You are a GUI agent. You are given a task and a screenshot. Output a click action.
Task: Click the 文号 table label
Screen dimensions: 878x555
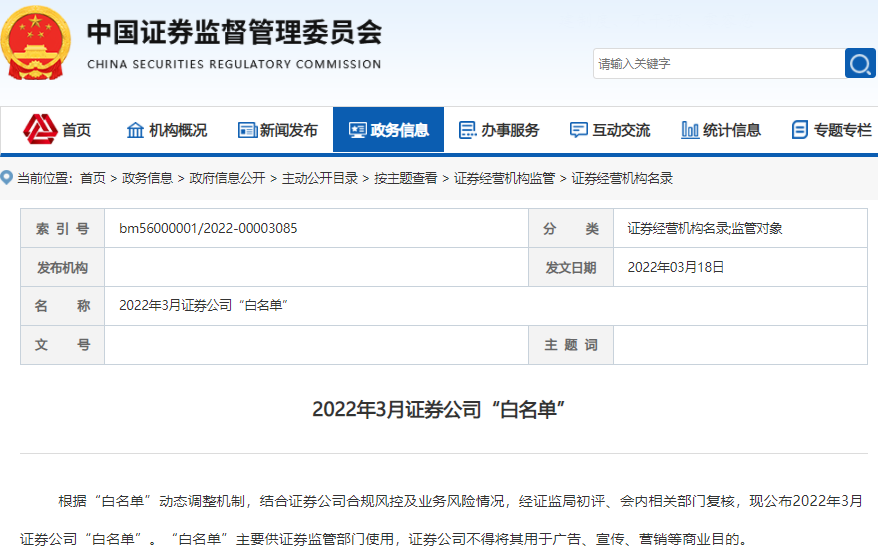tap(62, 344)
